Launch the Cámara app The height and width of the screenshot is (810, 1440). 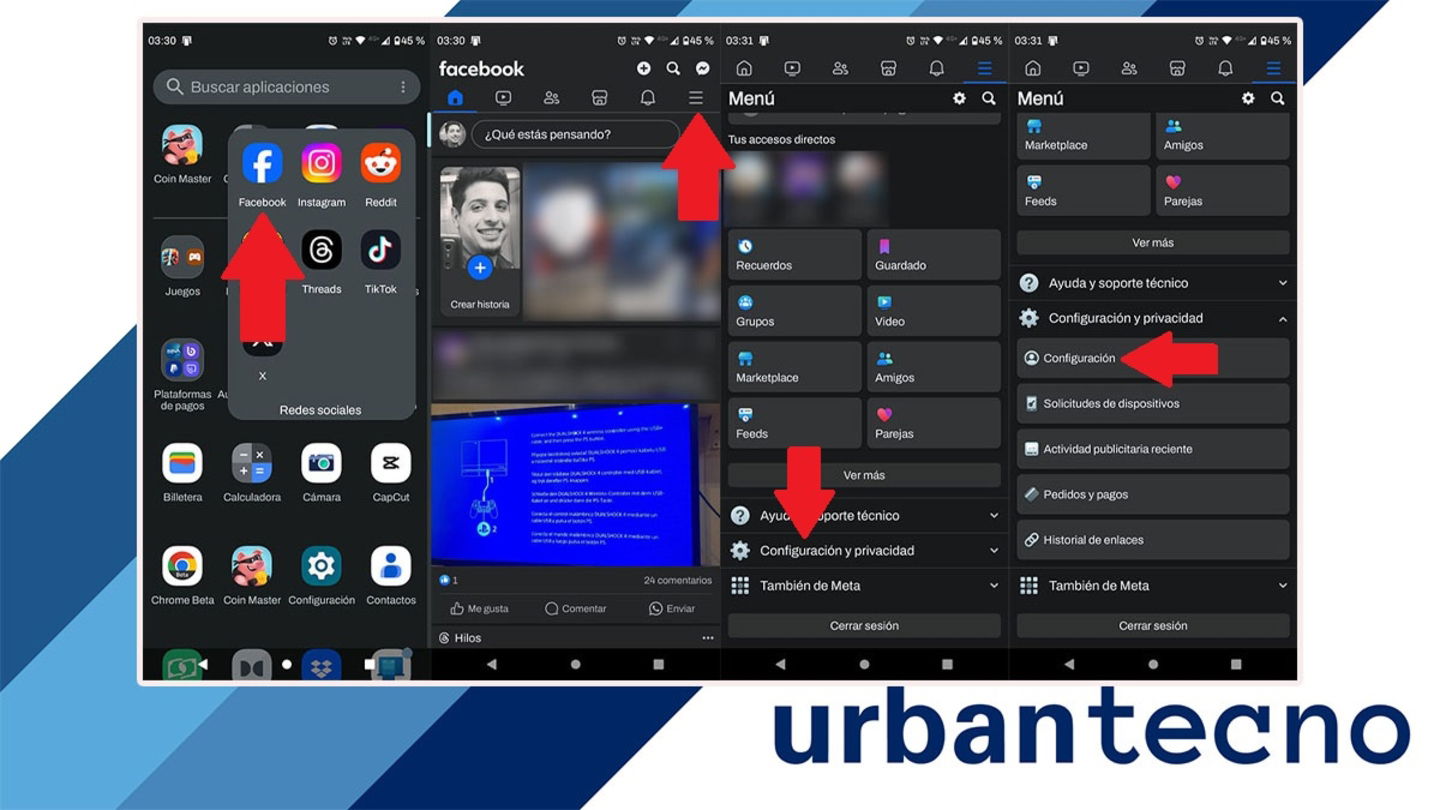(x=321, y=463)
